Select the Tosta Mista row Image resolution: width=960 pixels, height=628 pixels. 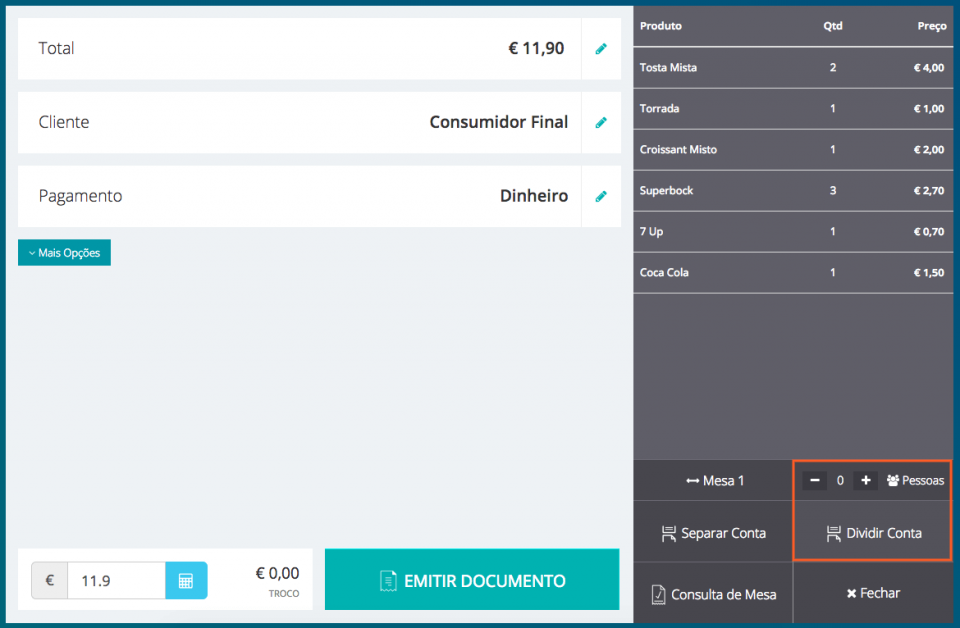click(792, 68)
